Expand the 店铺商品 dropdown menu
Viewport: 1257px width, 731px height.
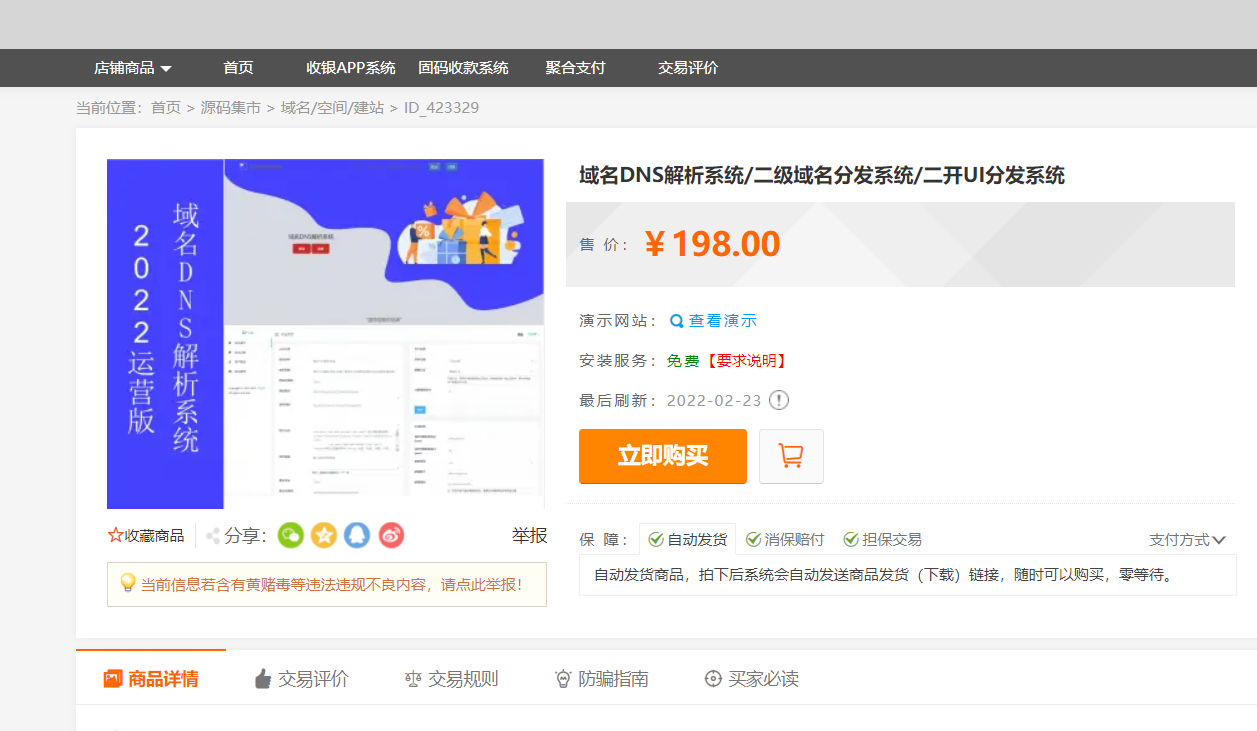tap(130, 67)
